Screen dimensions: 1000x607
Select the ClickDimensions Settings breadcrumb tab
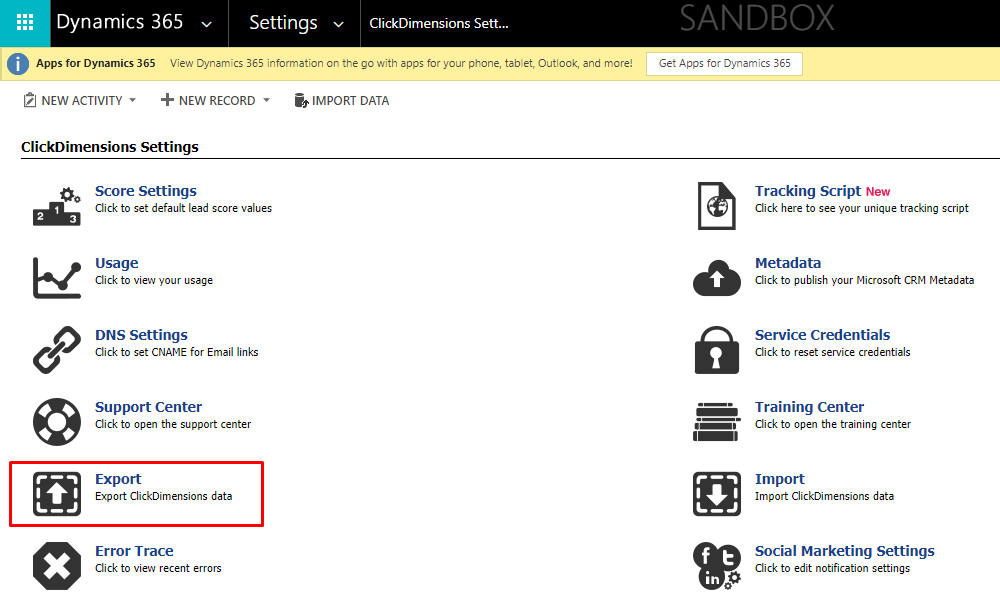pyautogui.click(x=439, y=23)
